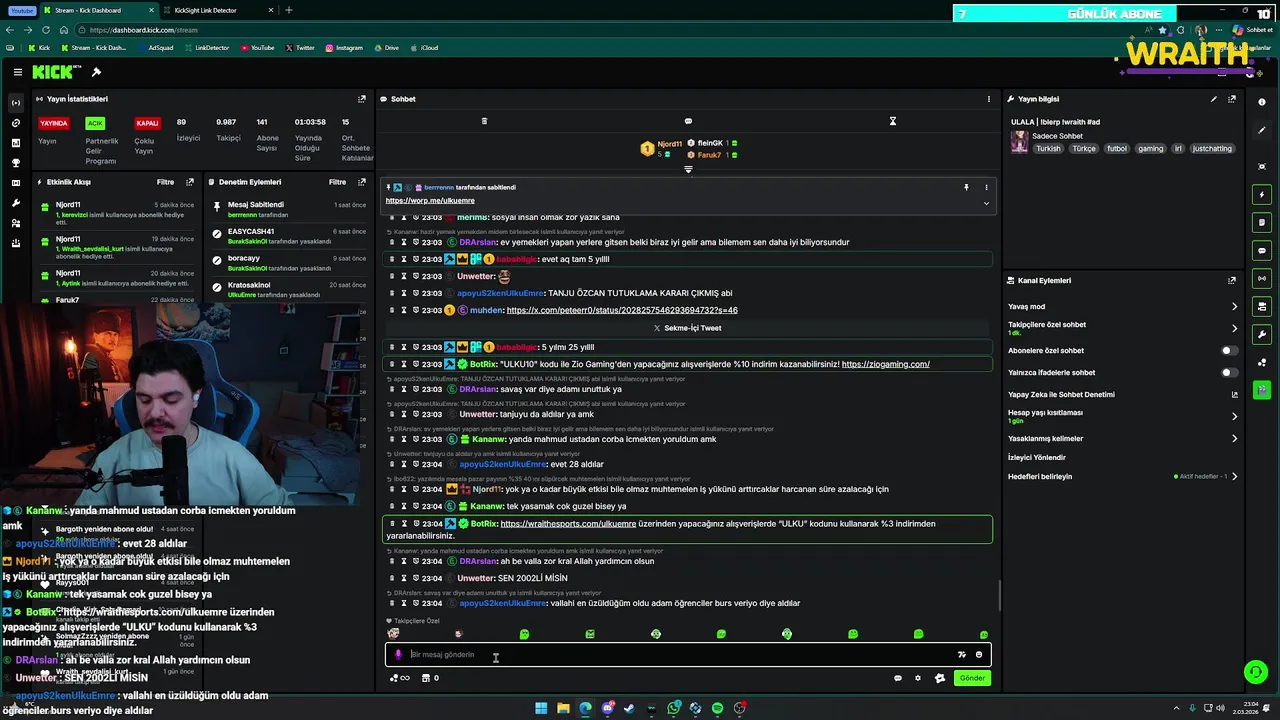Screen dimensions: 1280x720
Task: Open Steam from the taskbar
Action: tap(629, 708)
